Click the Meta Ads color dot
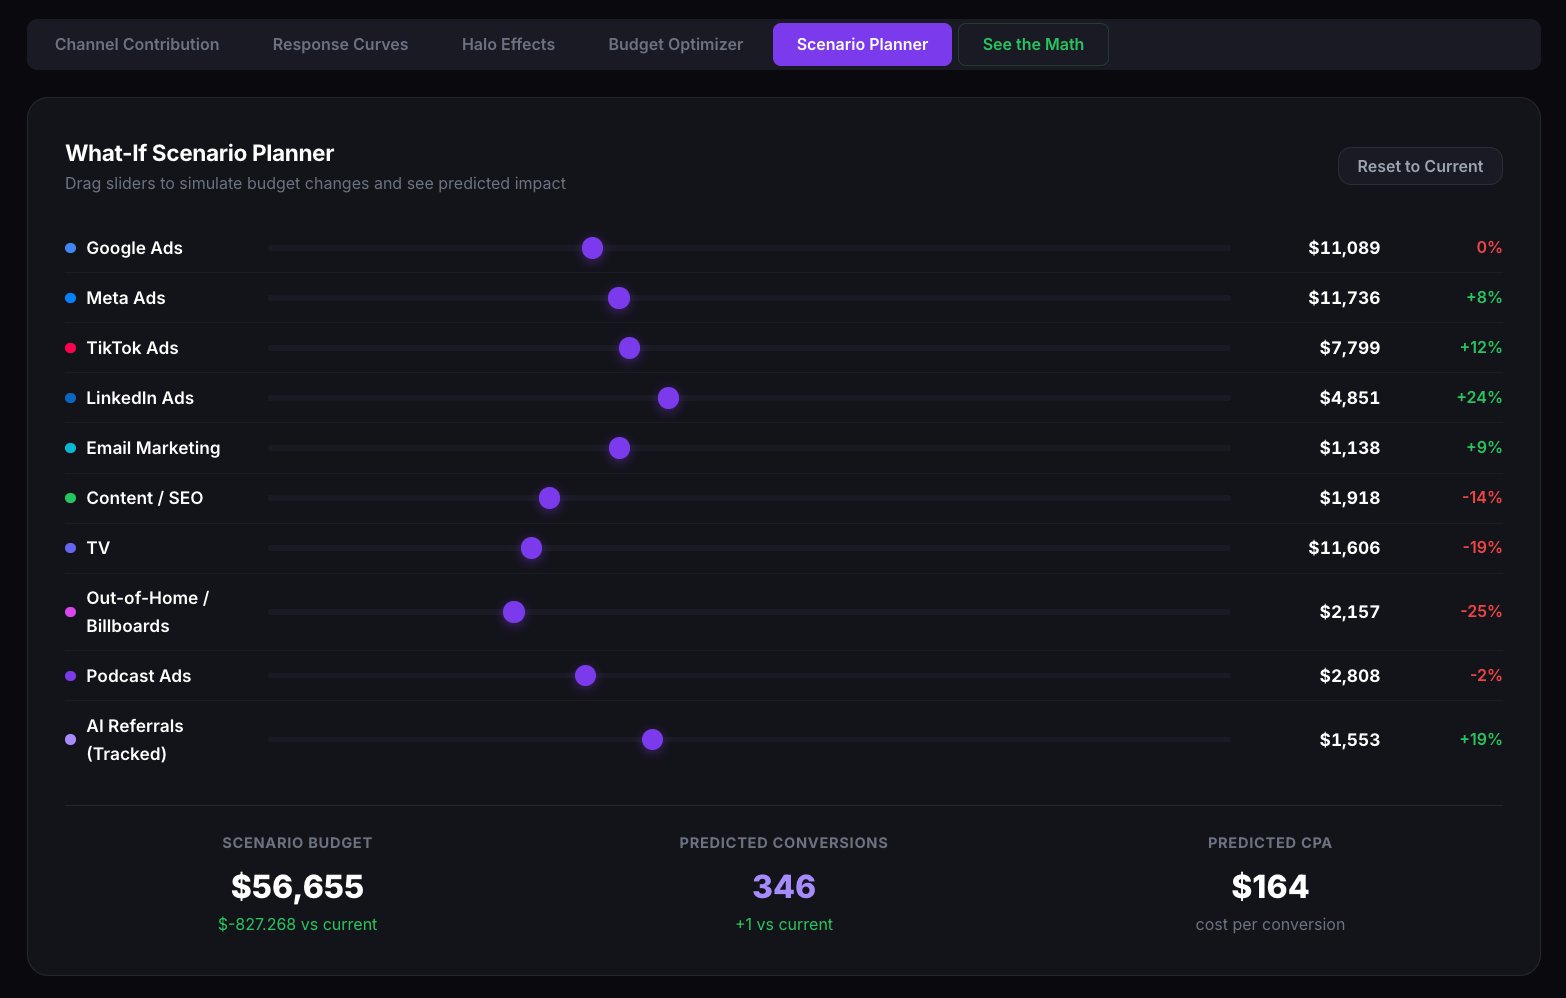 point(70,298)
